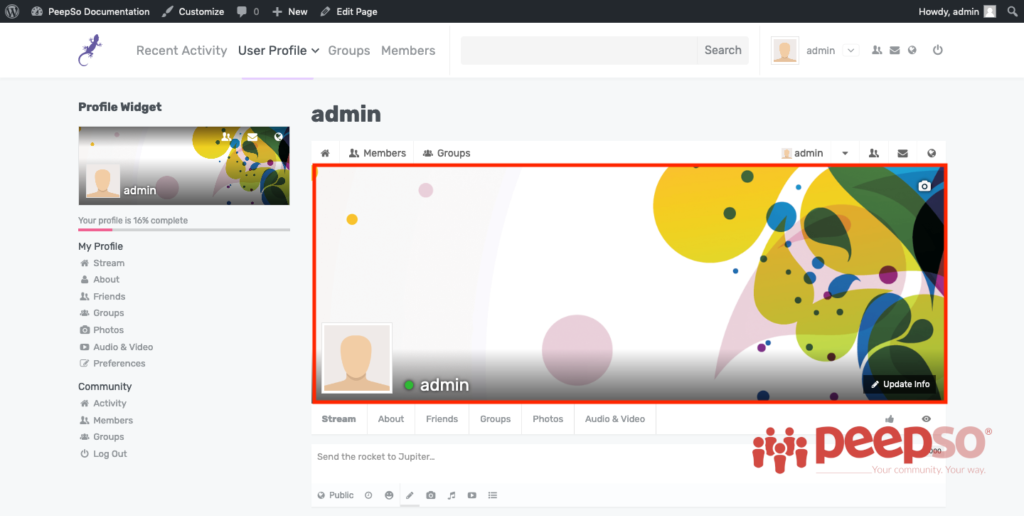Click the home icon in profile toolbar

coord(325,153)
